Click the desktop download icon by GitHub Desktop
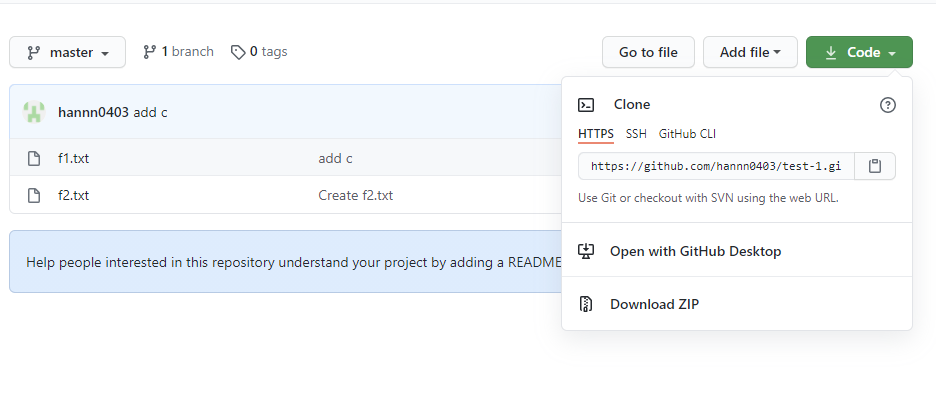This screenshot has width=936, height=406. point(586,251)
